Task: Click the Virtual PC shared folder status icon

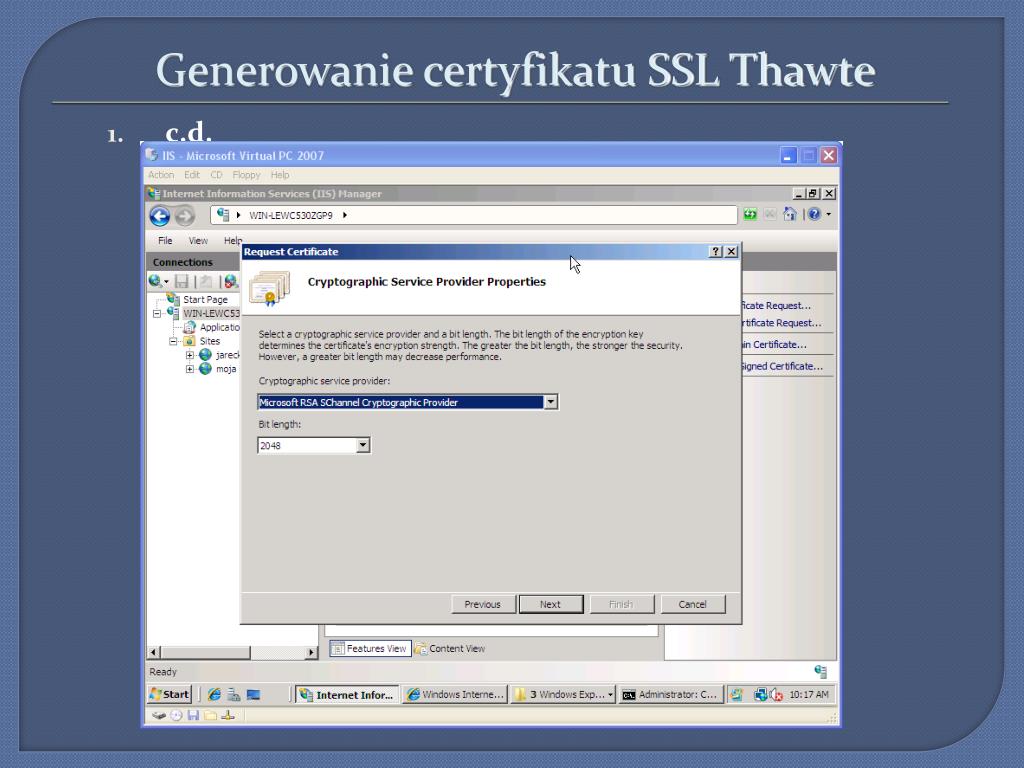Action: [x=210, y=715]
